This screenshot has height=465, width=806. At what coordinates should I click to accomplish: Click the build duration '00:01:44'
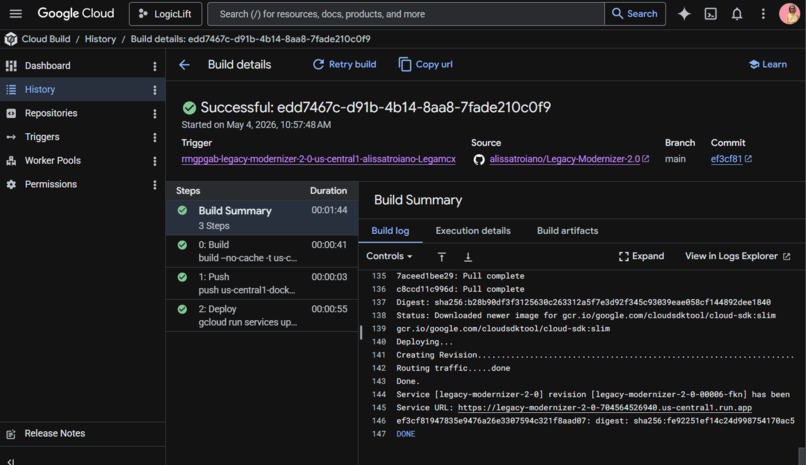[x=329, y=210]
